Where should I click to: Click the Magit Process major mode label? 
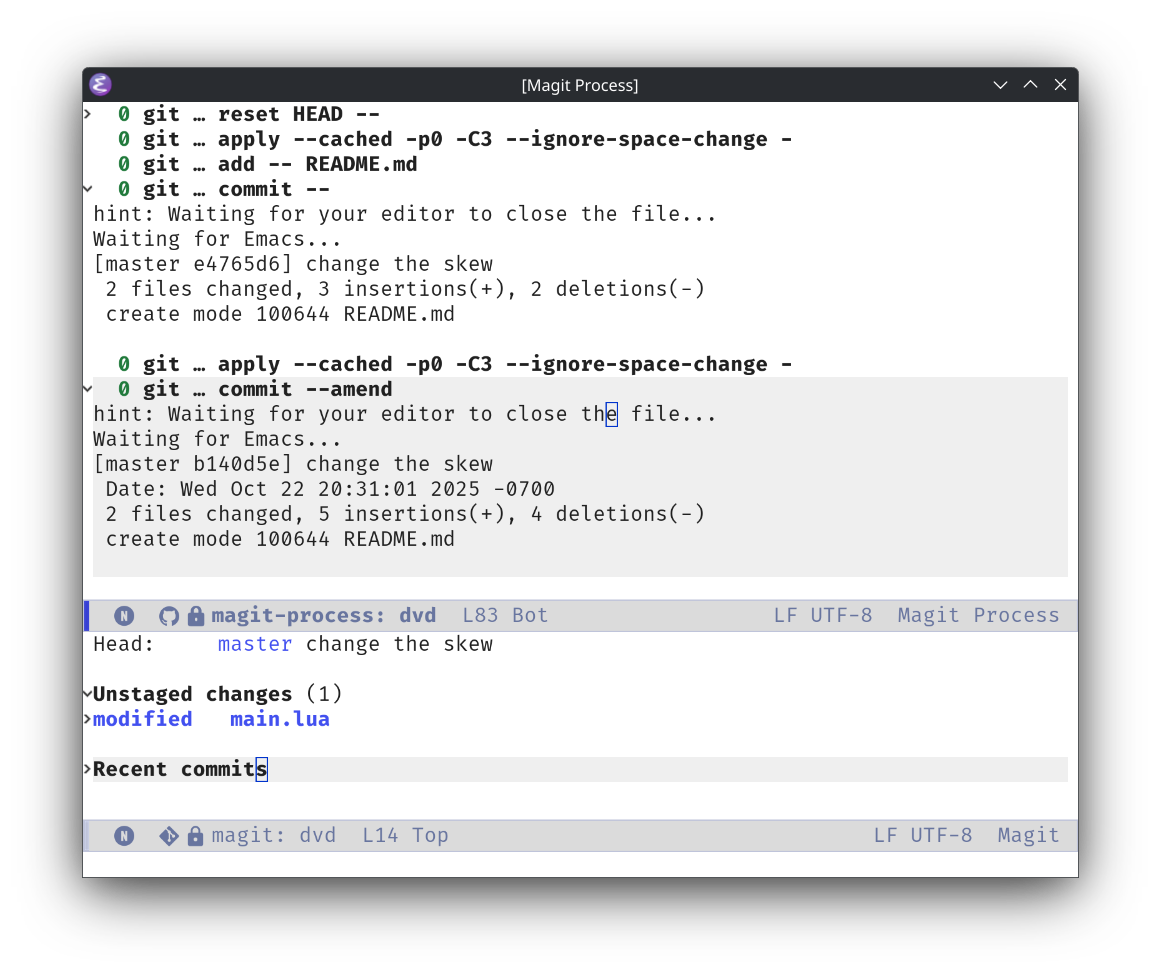click(978, 615)
